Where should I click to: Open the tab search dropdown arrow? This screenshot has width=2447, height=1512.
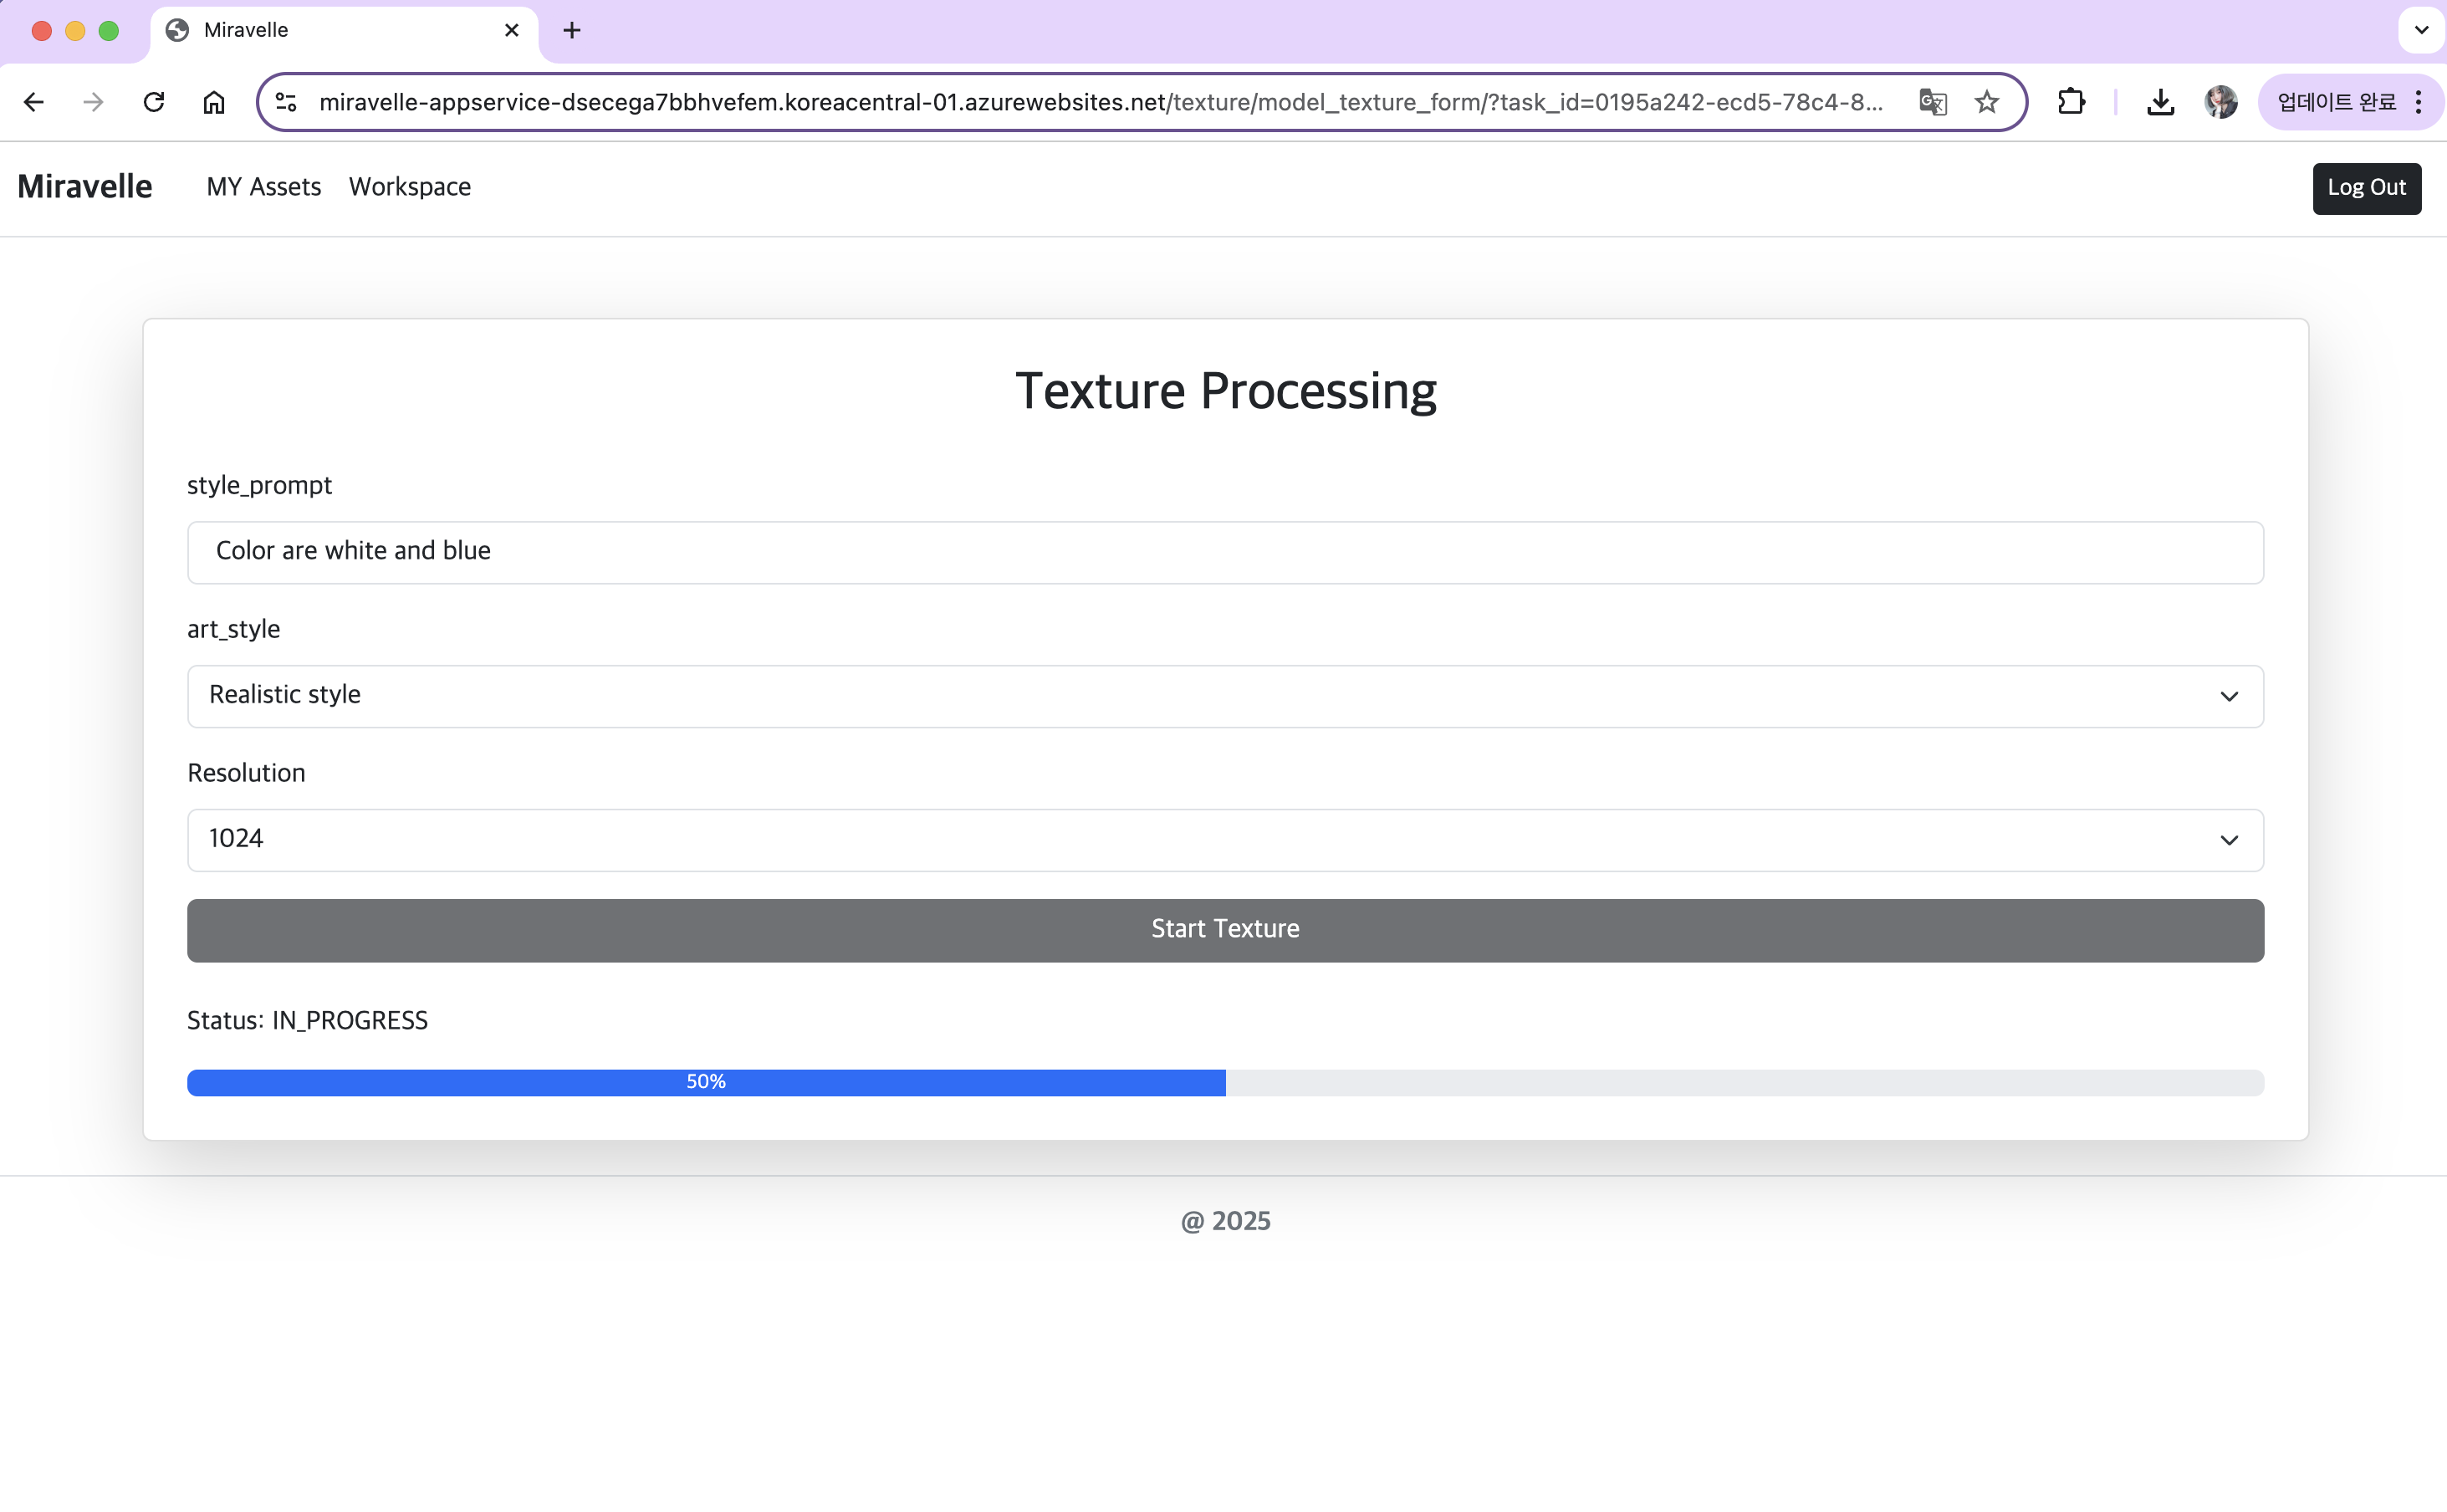pyautogui.click(x=2421, y=30)
